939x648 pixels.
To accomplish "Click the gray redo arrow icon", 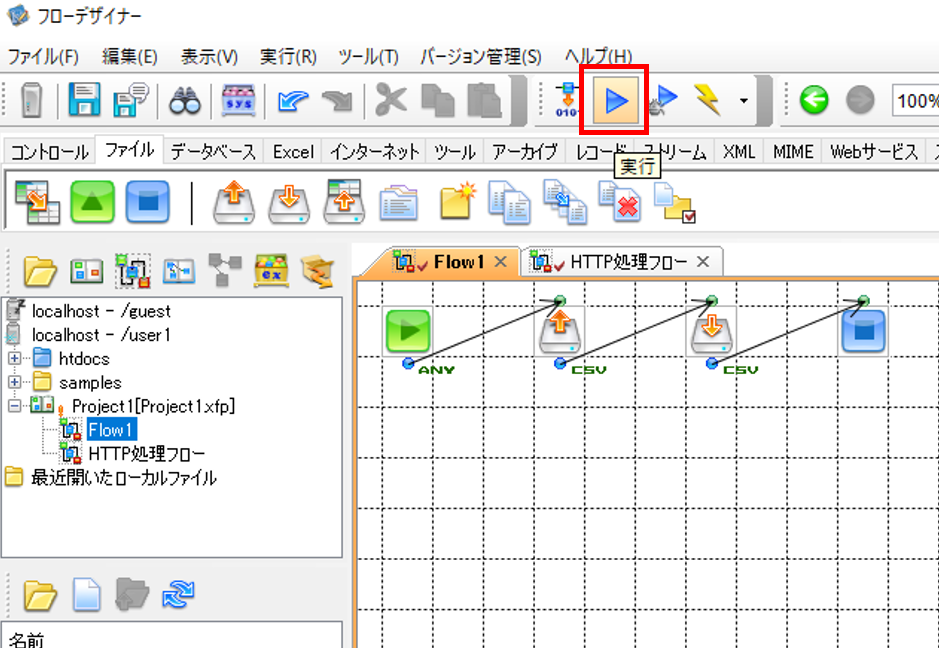I will 337,101.
